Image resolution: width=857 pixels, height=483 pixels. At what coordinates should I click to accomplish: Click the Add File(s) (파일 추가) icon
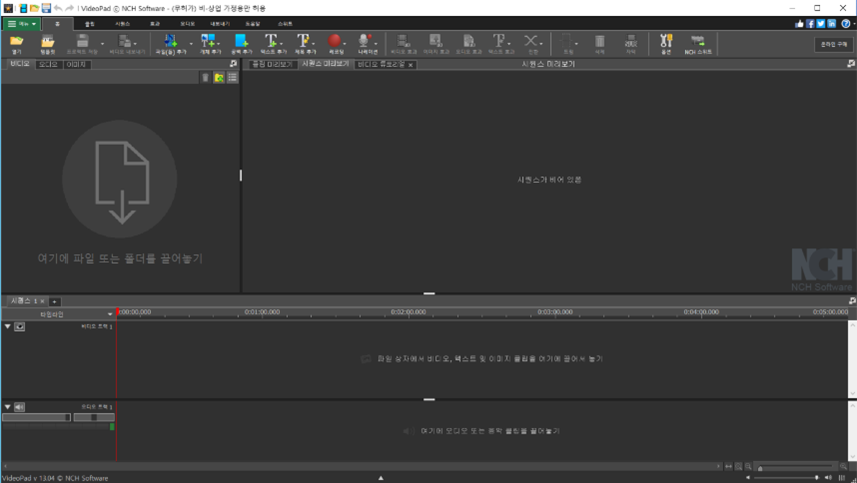[171, 41]
